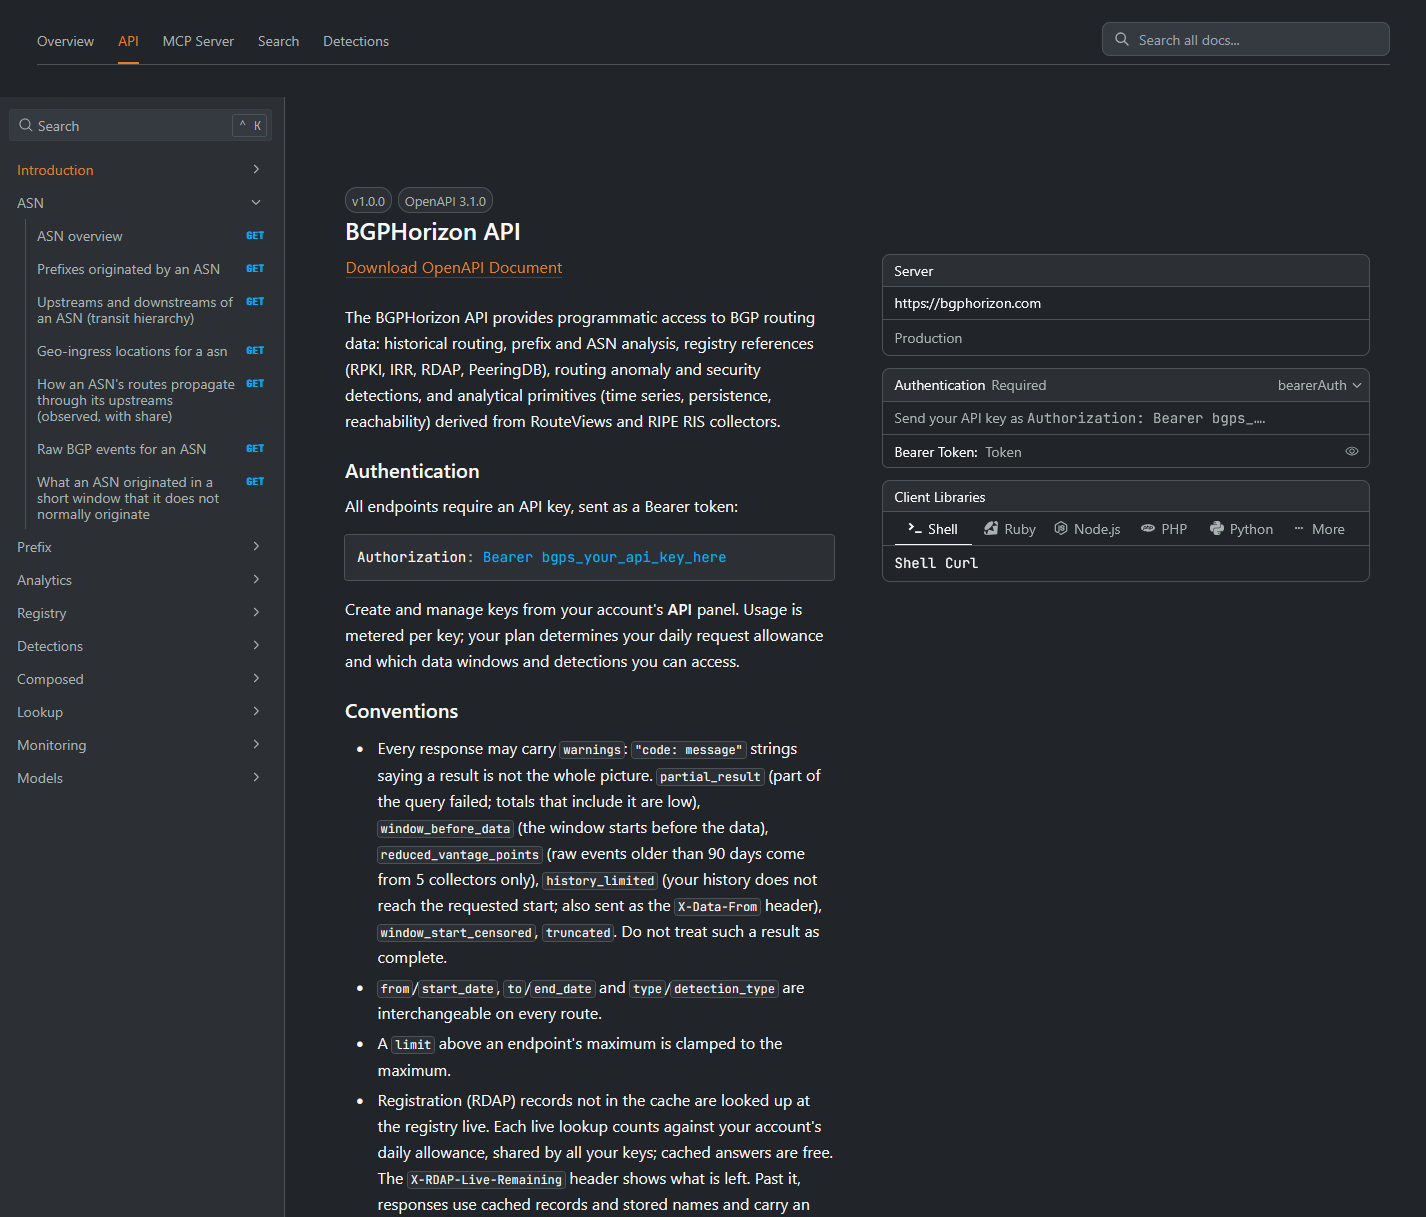
Task: Expand the Prefix sidebar section
Action: 256,547
